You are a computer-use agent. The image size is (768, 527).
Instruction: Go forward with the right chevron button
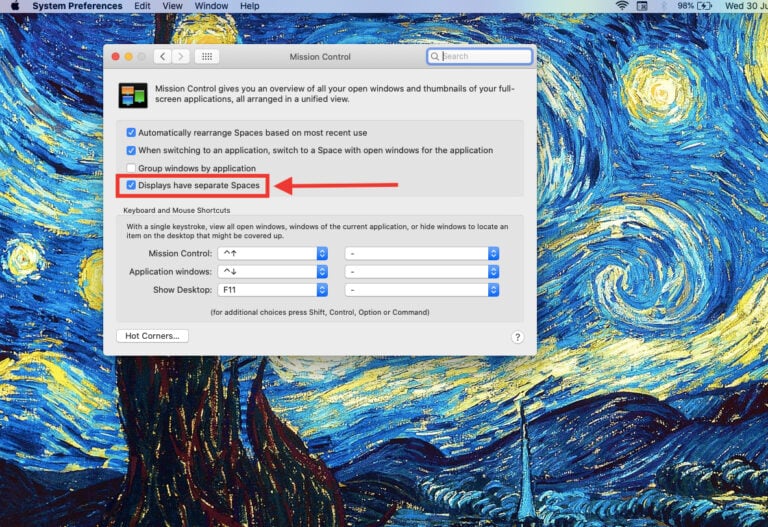tap(181, 56)
